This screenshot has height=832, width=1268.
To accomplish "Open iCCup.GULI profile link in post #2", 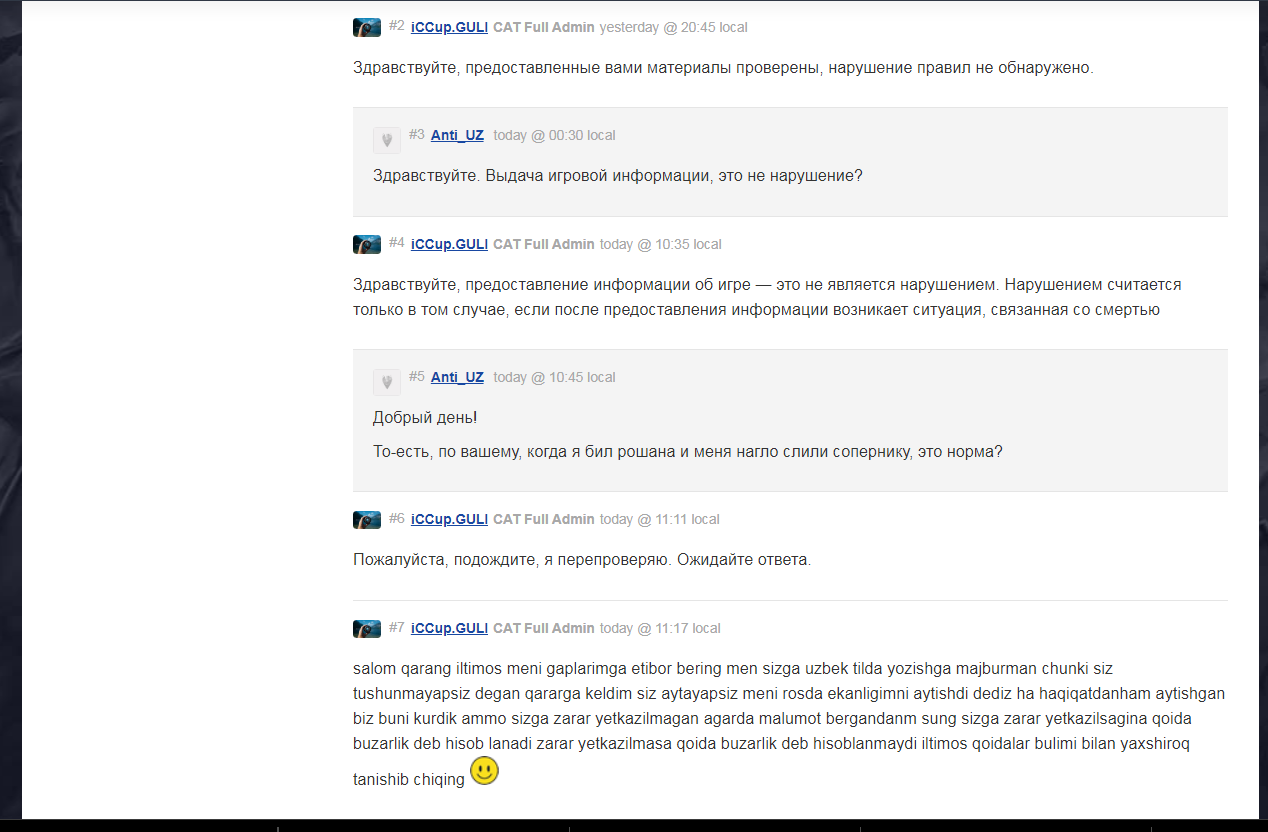I will click(449, 28).
